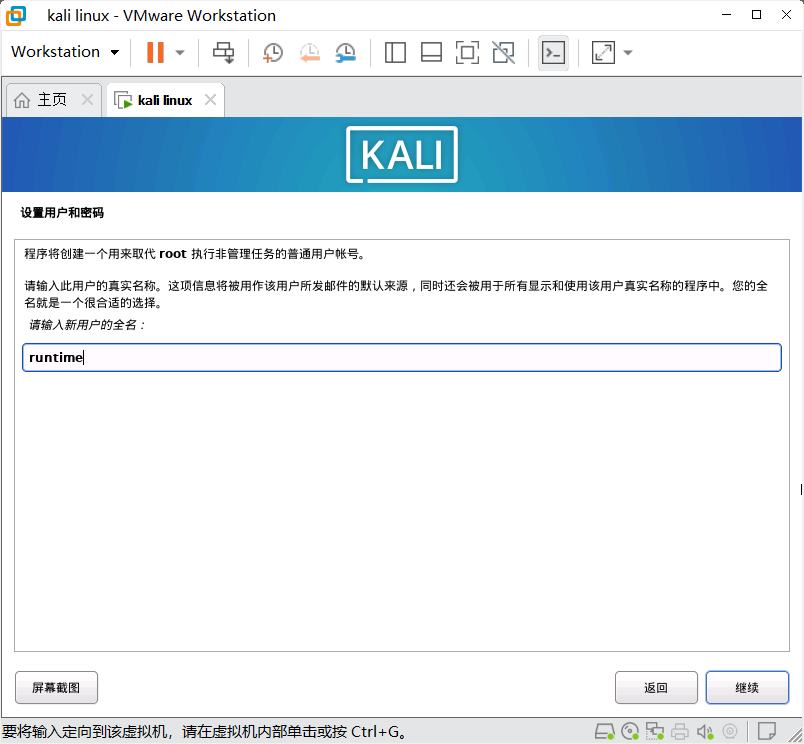This screenshot has width=804, height=744.
Task: Close the VMware Workstation window
Action: (786, 15)
